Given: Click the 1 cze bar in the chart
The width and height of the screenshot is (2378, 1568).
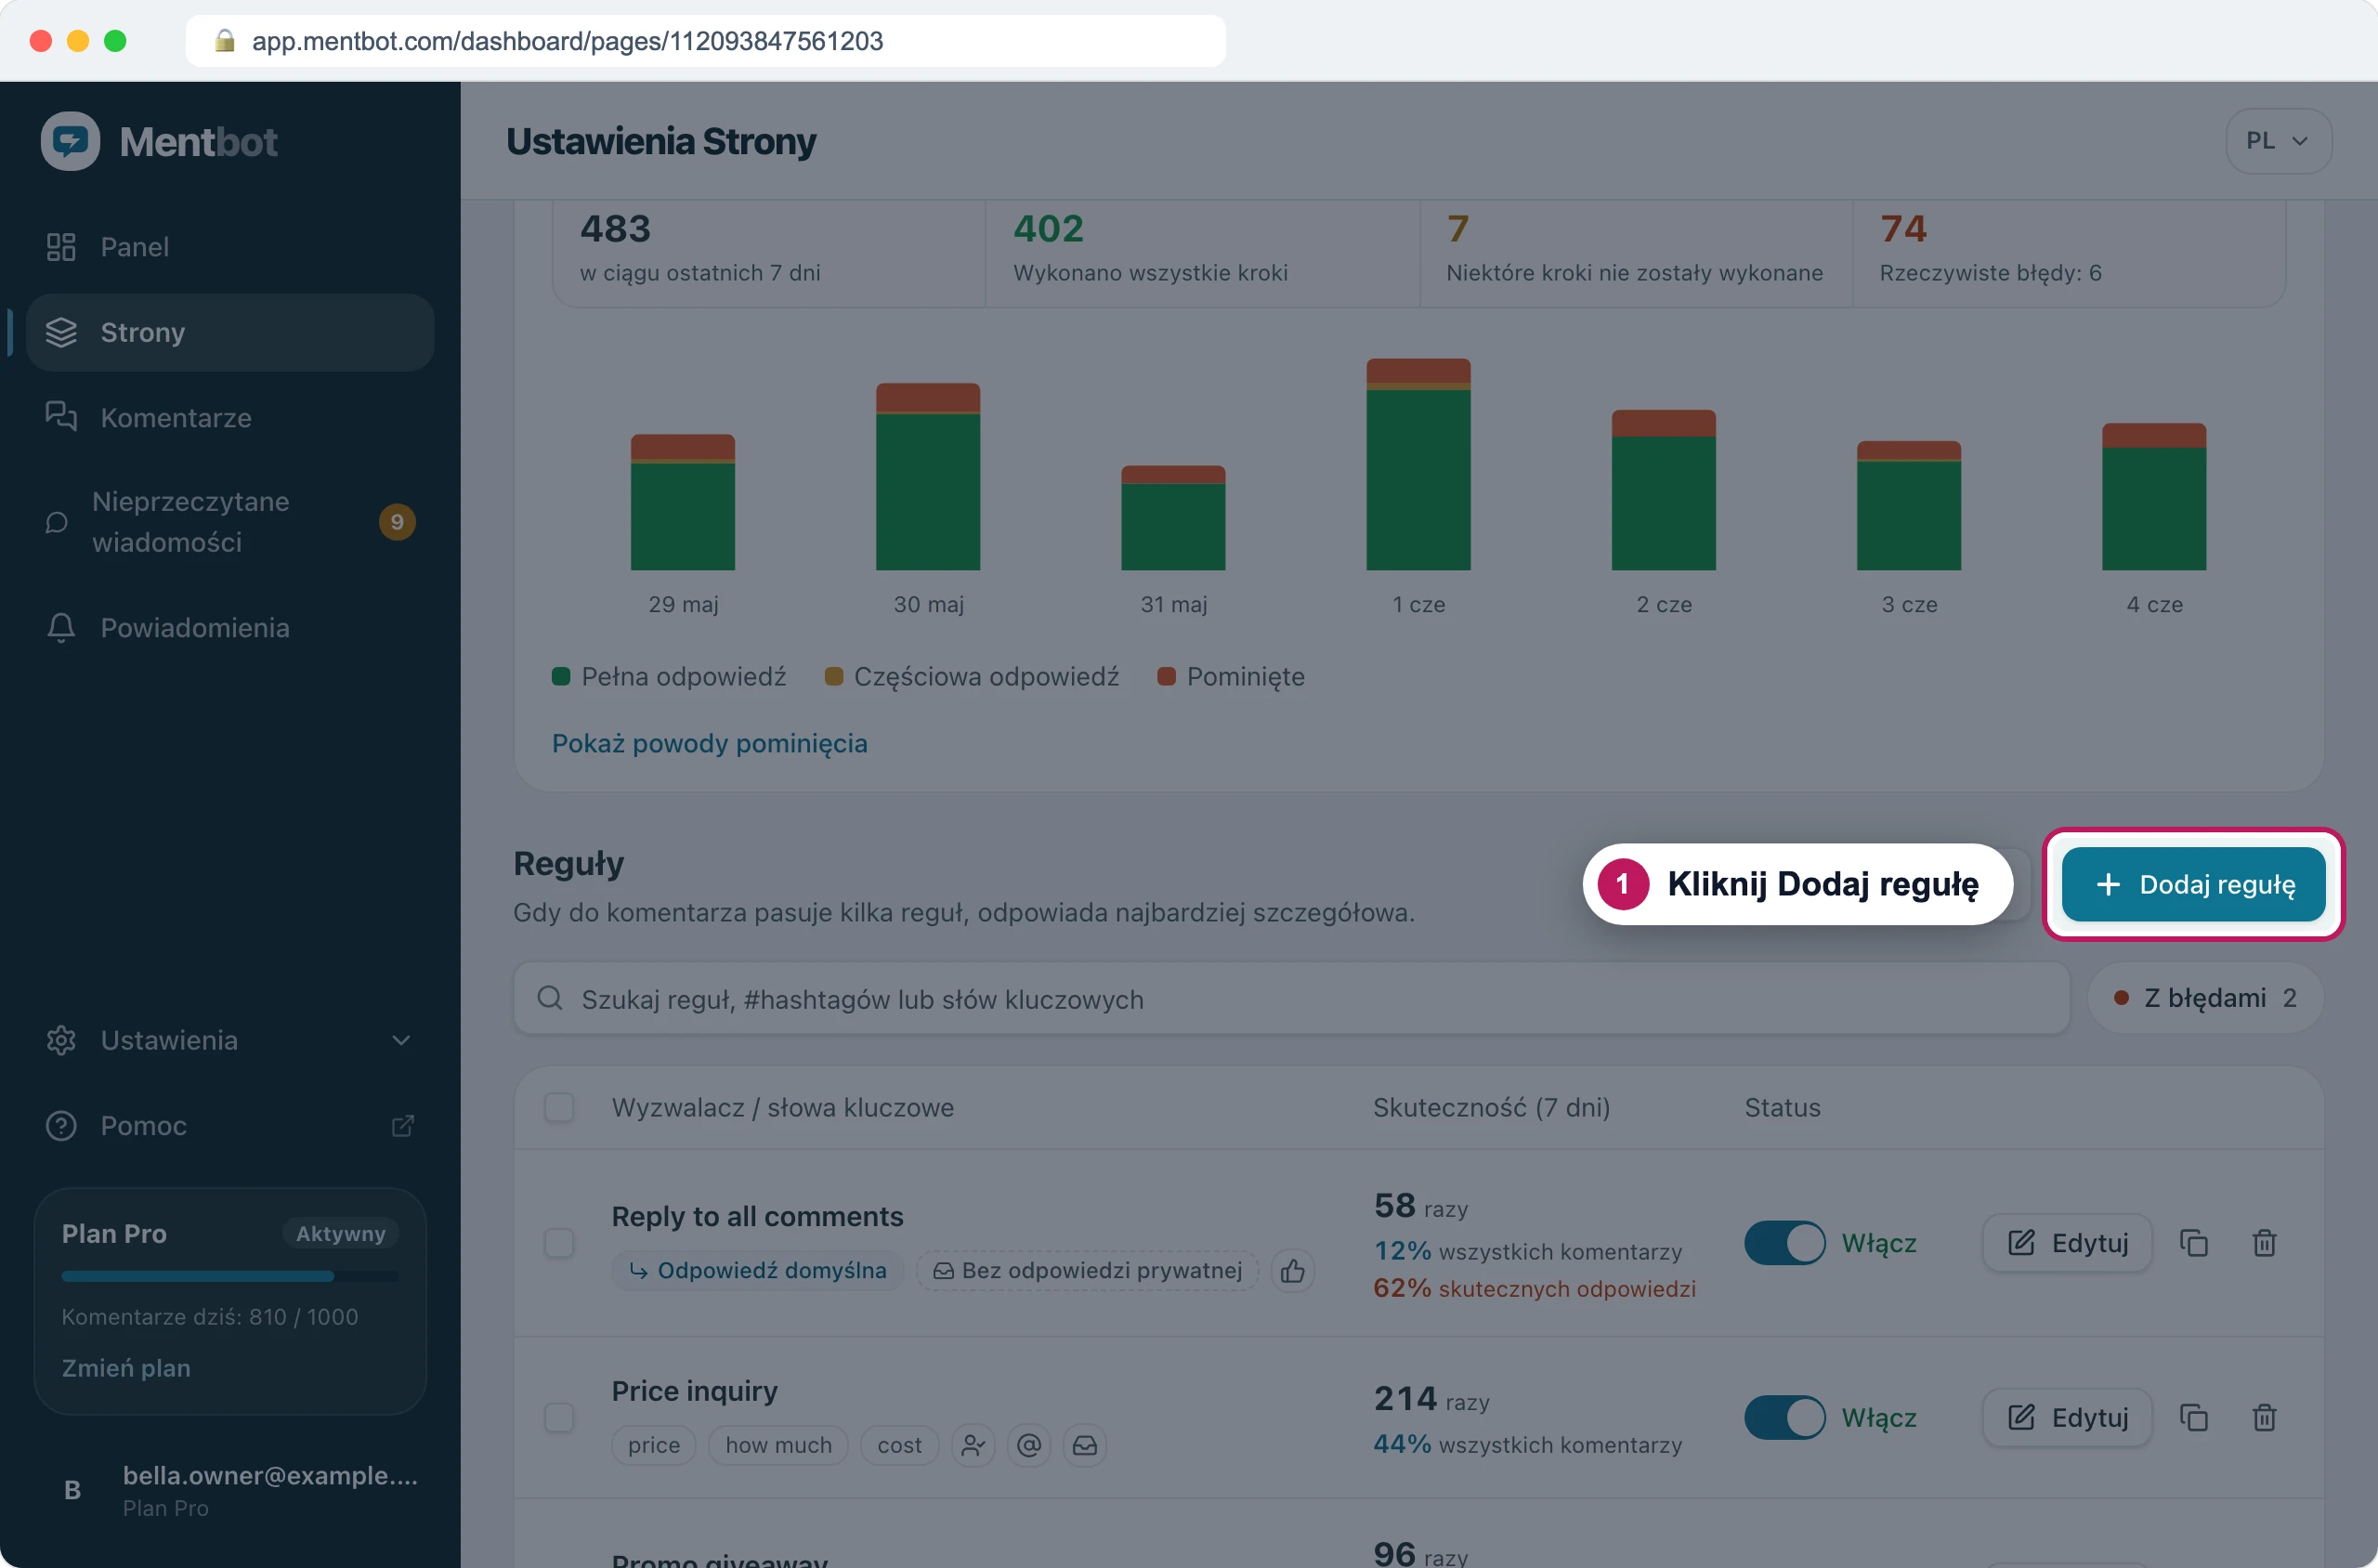Looking at the screenshot, I should 1418,464.
